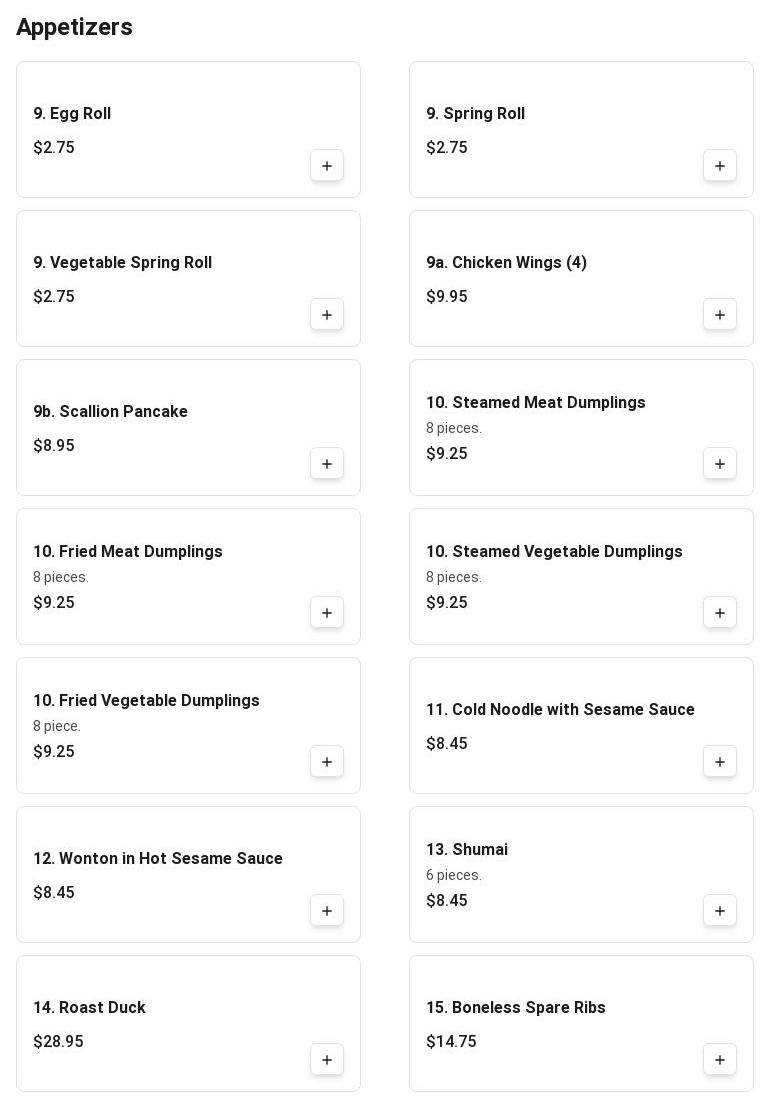
Task: Click plus icon for Wonton in Hot Sesame Sauce
Action: [x=327, y=911]
